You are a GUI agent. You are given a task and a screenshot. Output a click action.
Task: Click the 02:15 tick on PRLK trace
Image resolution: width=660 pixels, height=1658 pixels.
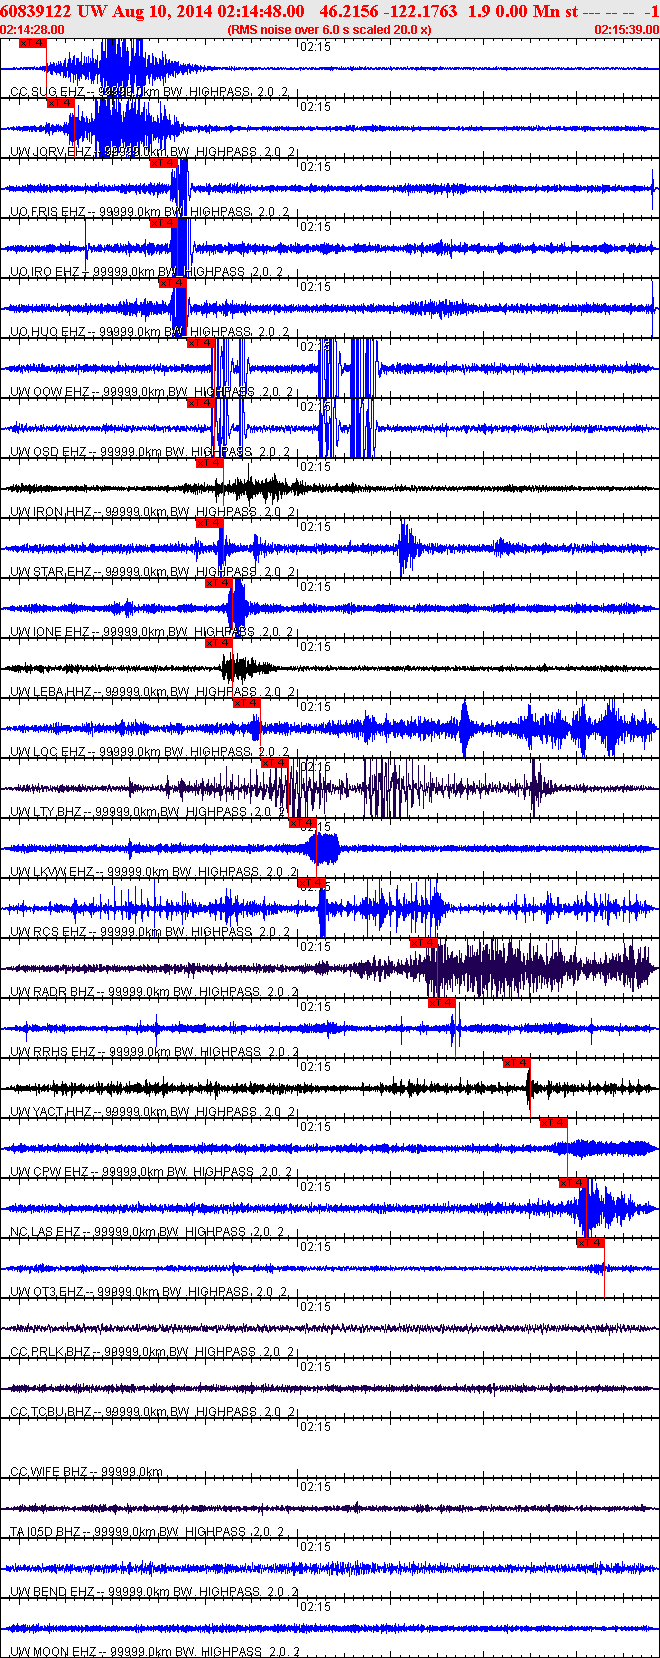(x=316, y=1307)
